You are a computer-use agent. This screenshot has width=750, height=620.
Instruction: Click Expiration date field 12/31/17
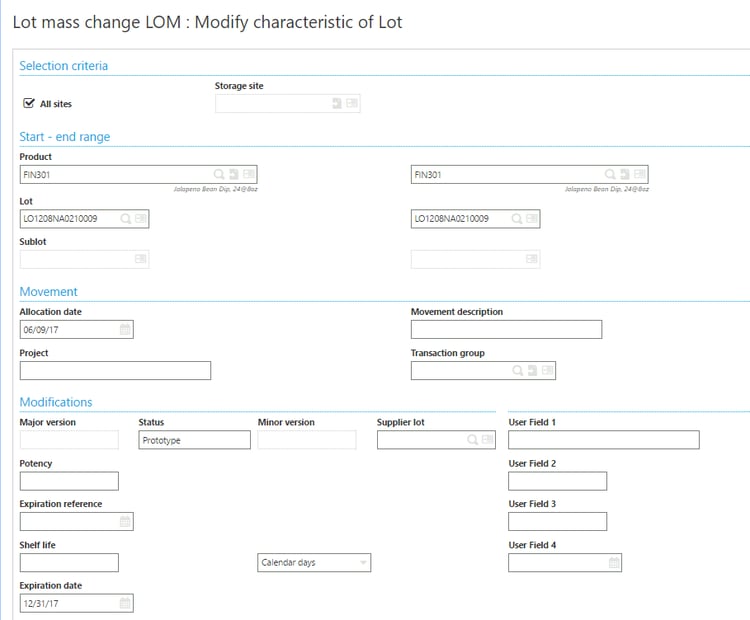(x=77, y=603)
